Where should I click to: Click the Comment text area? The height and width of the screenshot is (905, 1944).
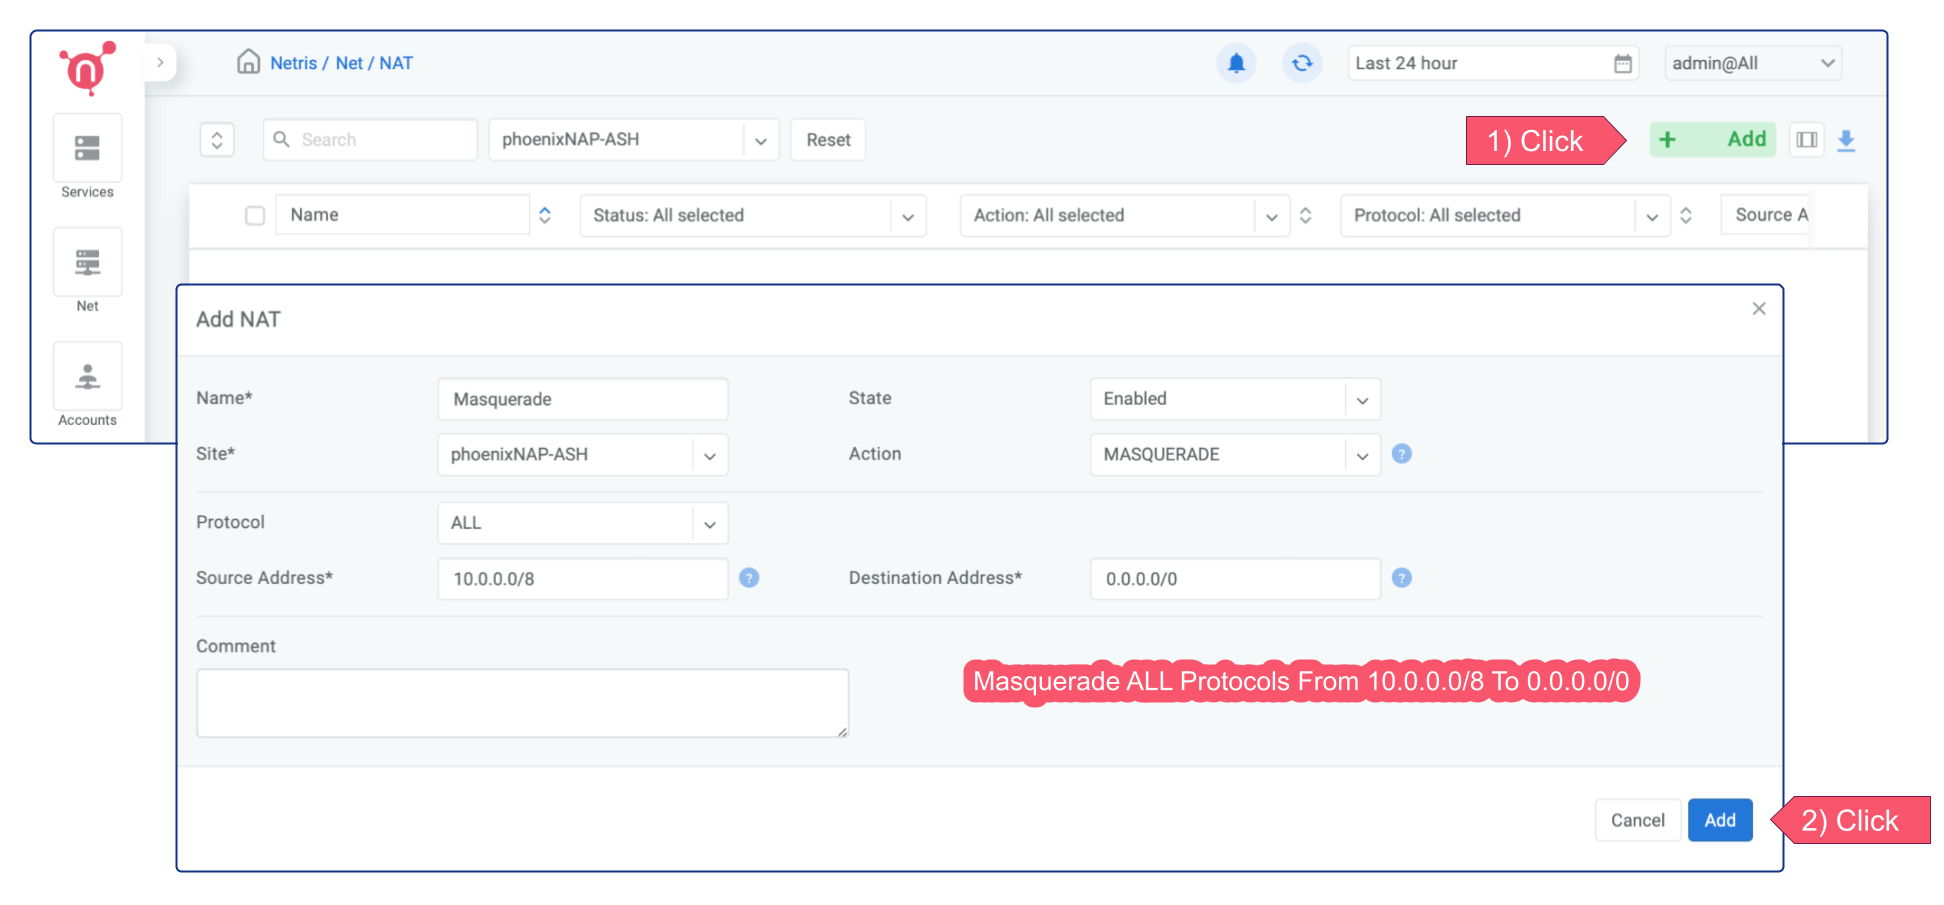[x=522, y=703]
